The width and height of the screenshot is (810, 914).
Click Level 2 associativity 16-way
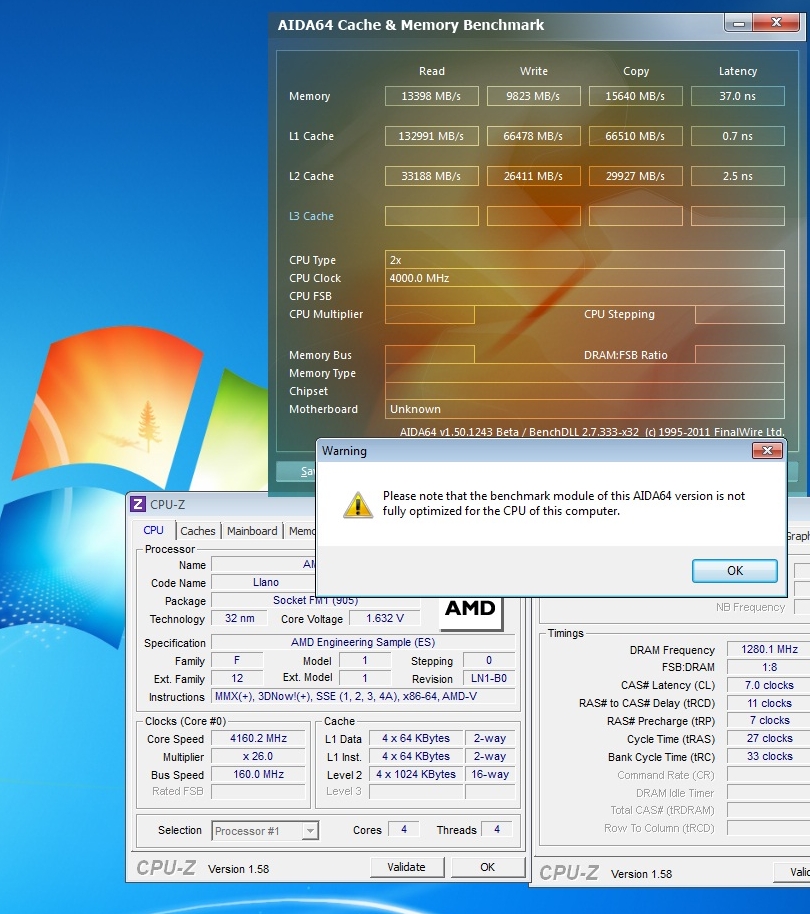coord(489,775)
